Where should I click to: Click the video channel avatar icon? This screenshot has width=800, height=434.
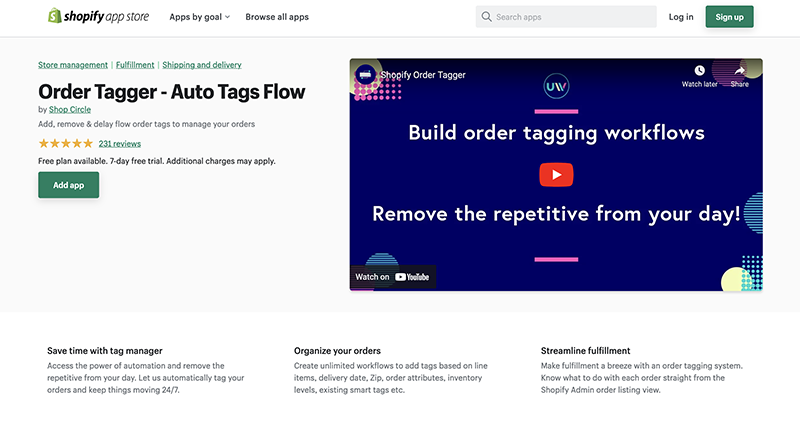pyautogui.click(x=366, y=75)
